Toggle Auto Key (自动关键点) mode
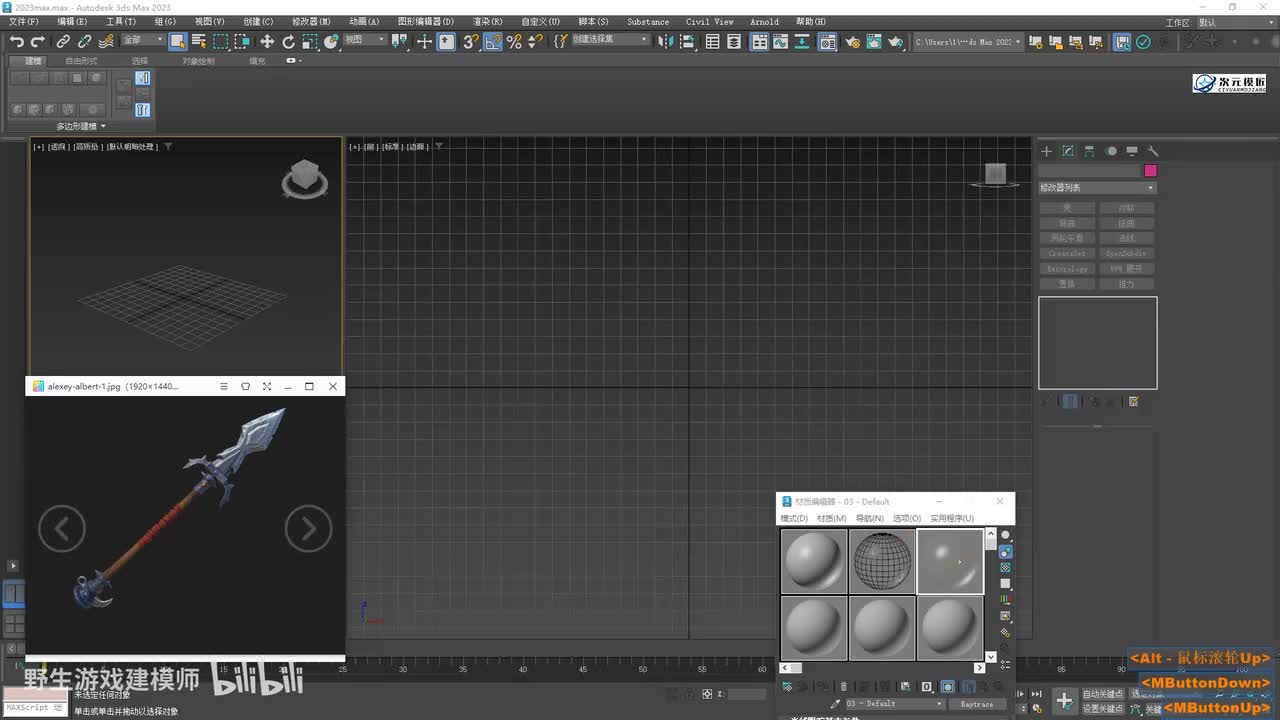1280x720 pixels. (x=1102, y=694)
